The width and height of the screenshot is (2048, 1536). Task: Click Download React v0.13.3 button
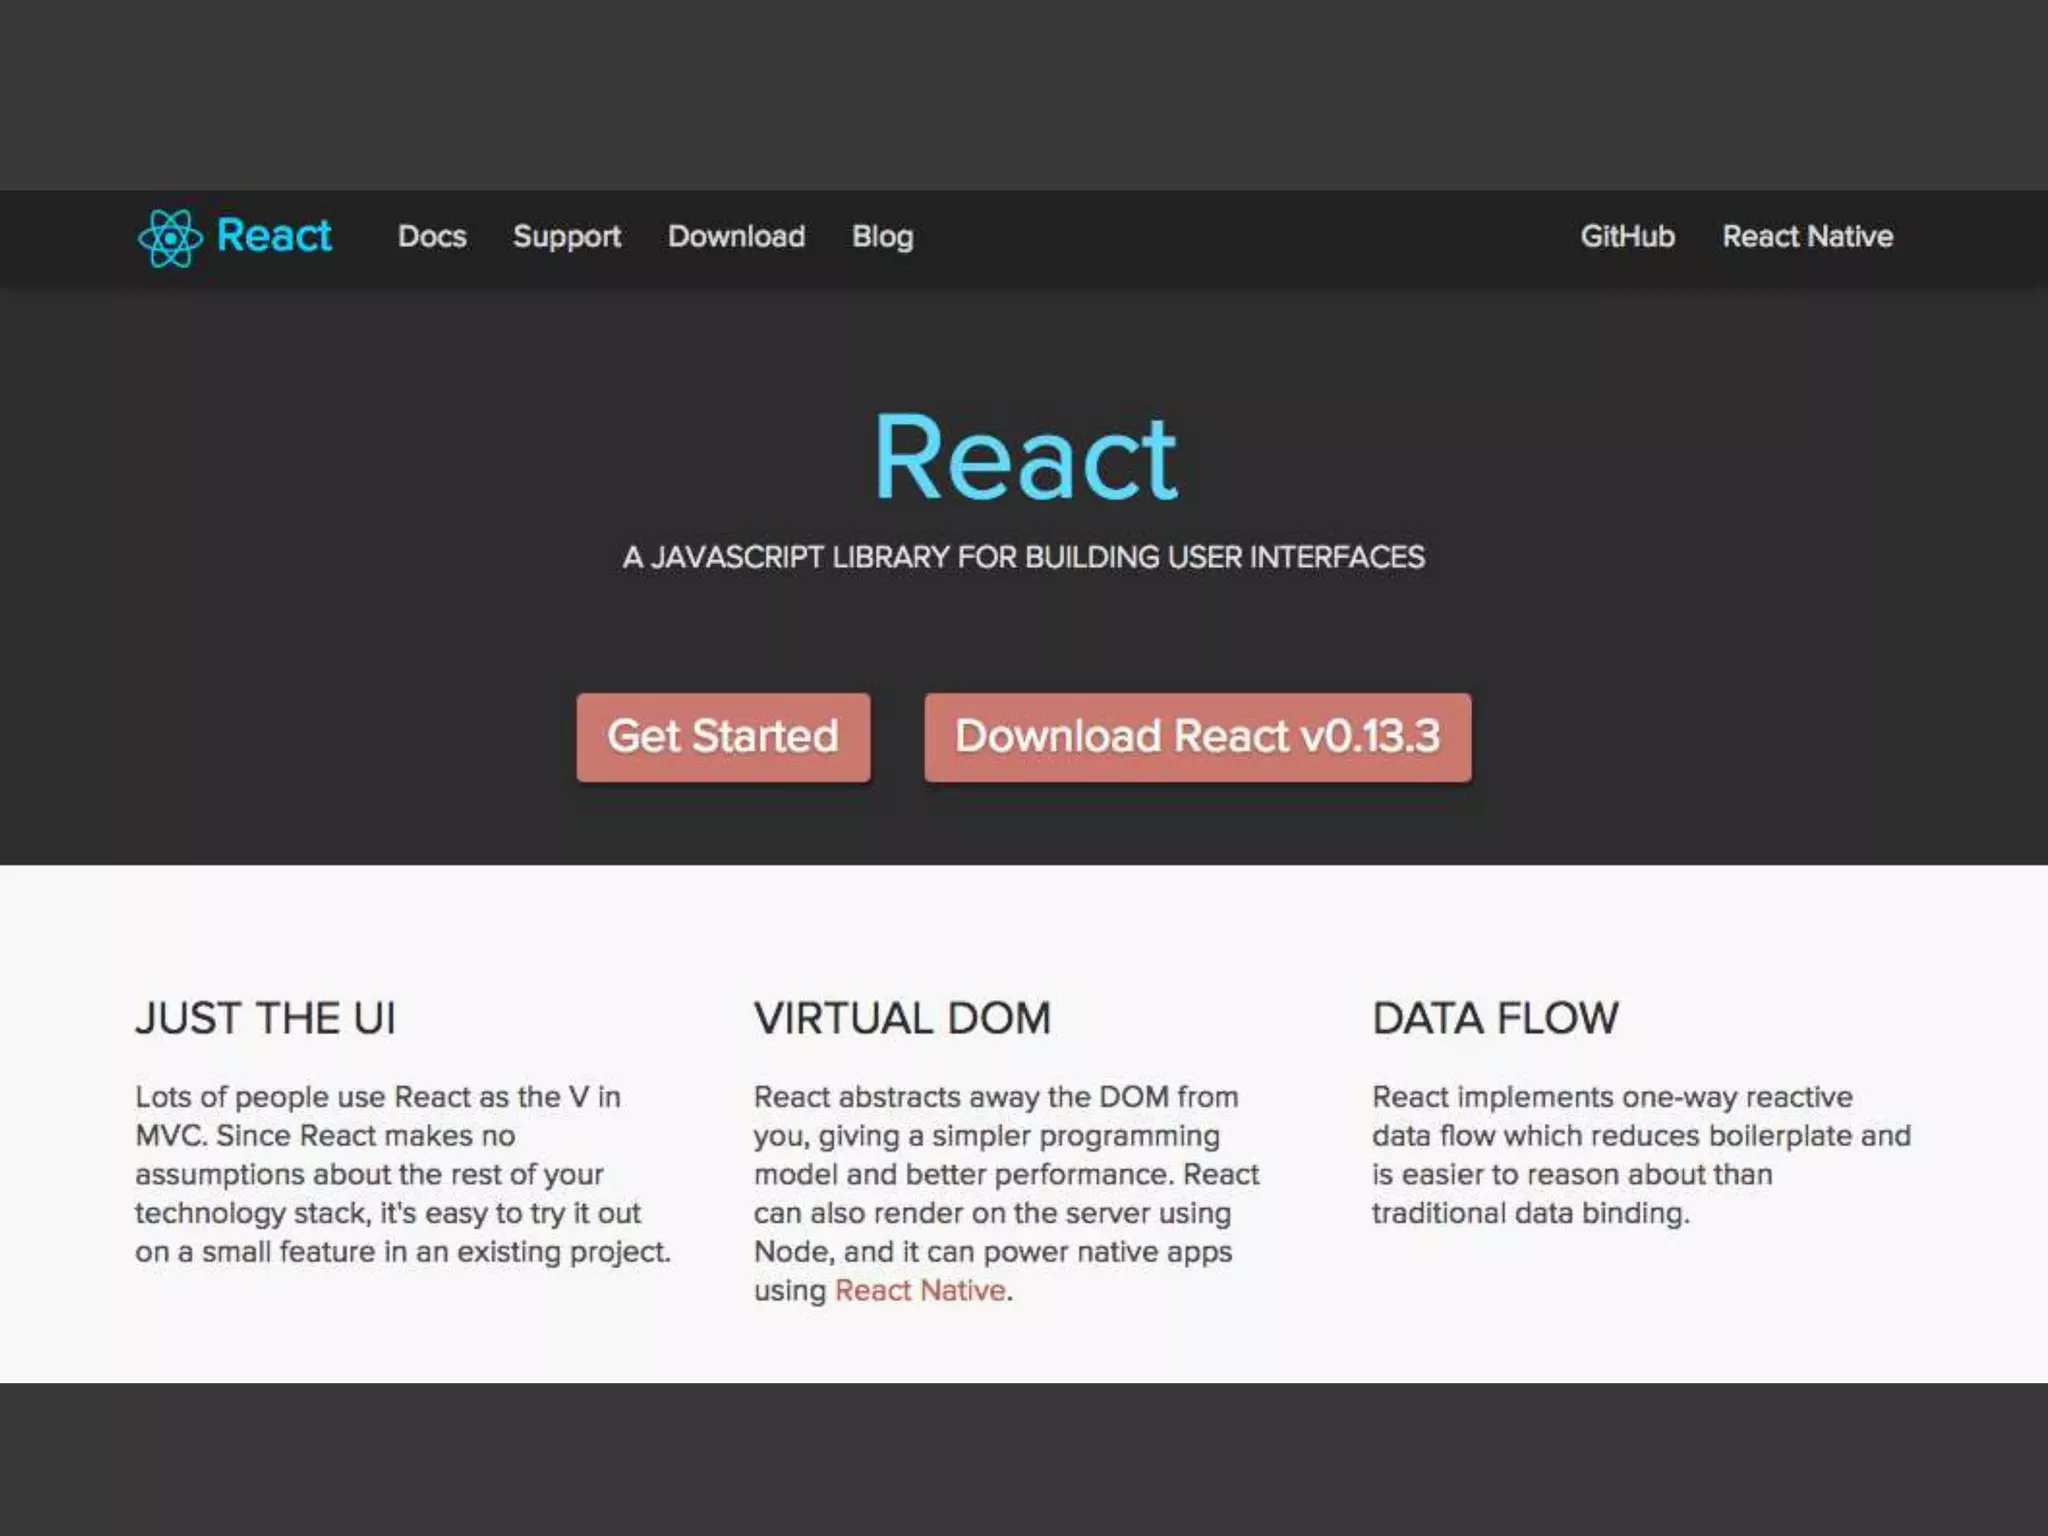(1197, 737)
